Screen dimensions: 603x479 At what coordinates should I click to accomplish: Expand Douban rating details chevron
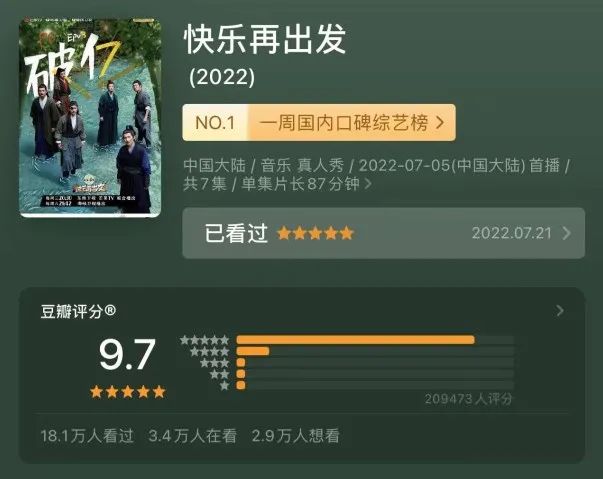pos(560,311)
